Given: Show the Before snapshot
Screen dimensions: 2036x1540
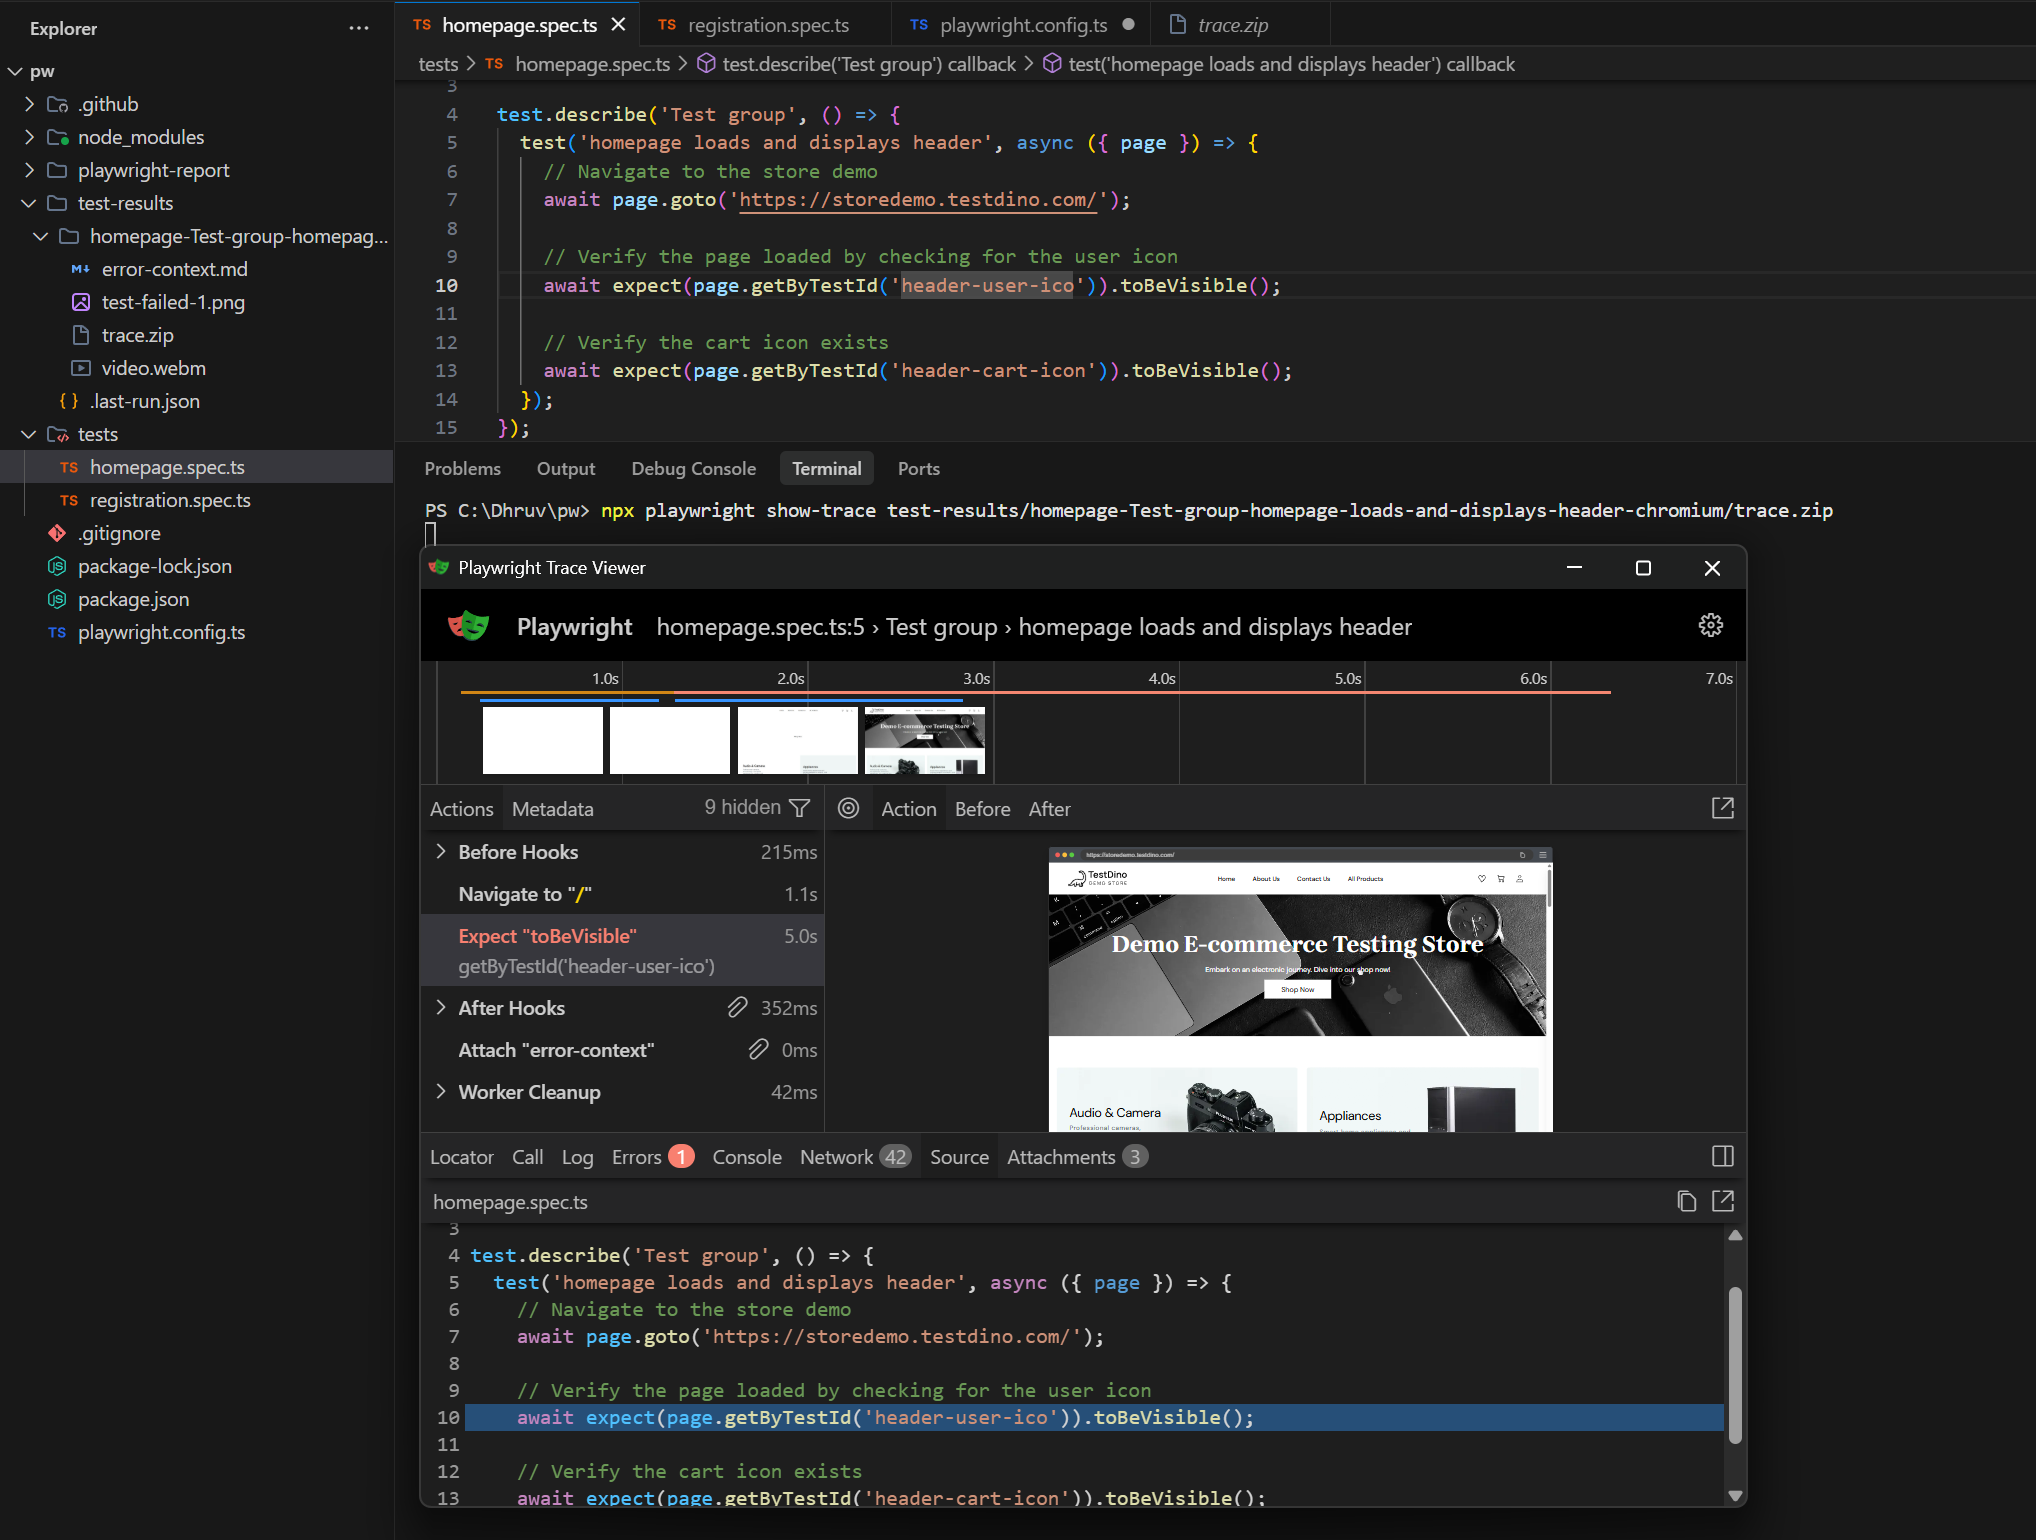Looking at the screenshot, I should 982,809.
